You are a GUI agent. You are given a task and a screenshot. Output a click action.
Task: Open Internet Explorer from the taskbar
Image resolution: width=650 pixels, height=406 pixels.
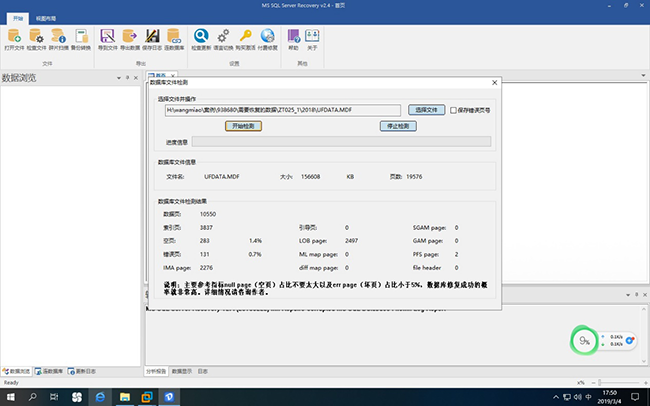[100, 397]
